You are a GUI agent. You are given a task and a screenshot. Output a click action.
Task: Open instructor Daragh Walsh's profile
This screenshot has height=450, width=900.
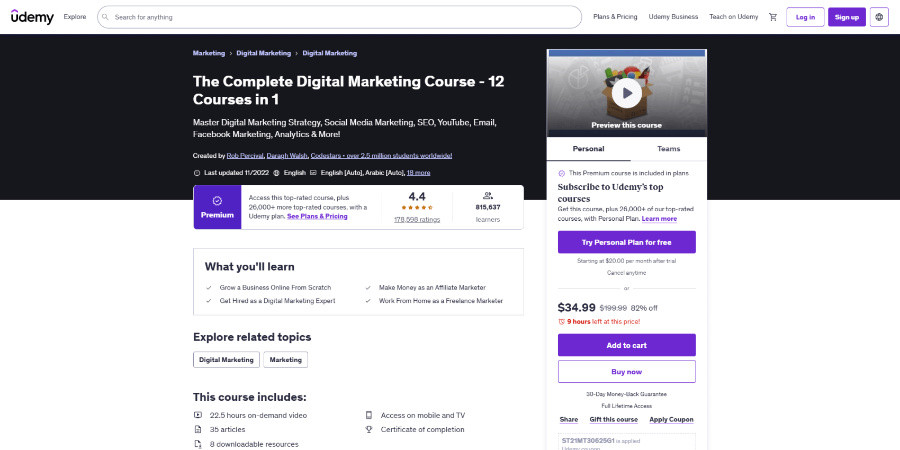pyautogui.click(x=287, y=156)
